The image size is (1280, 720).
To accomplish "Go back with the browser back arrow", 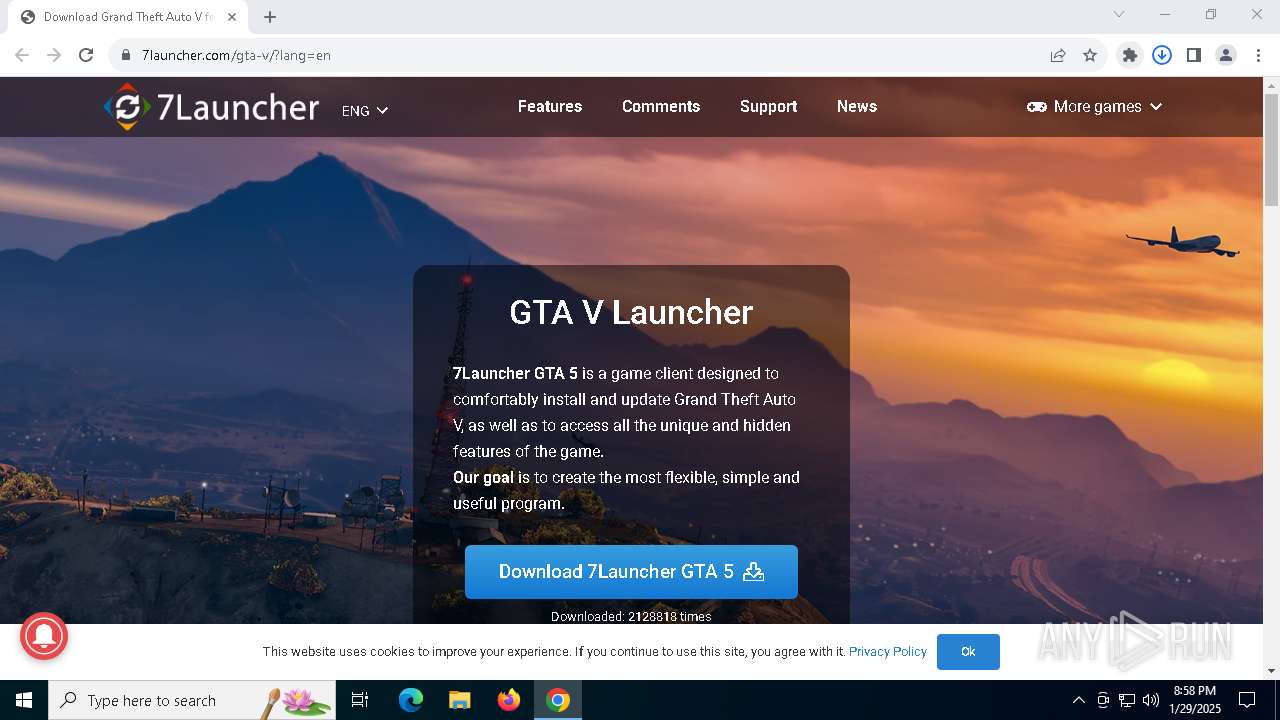I will coord(22,55).
